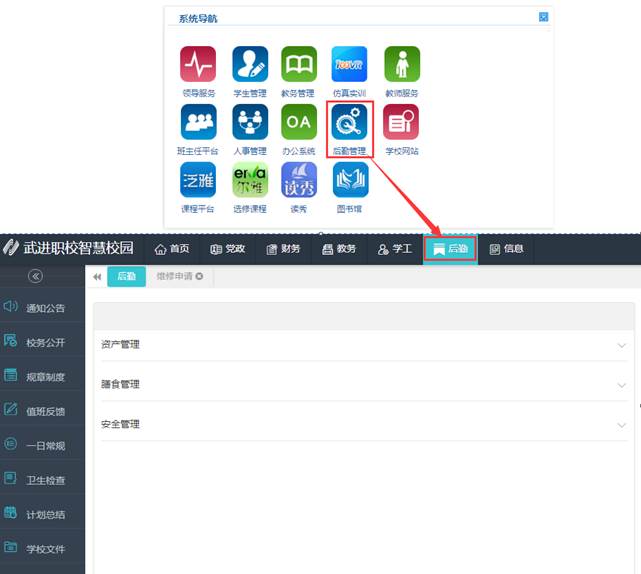Open the 学生管理 icon
This screenshot has height=574, width=641.
250,64
